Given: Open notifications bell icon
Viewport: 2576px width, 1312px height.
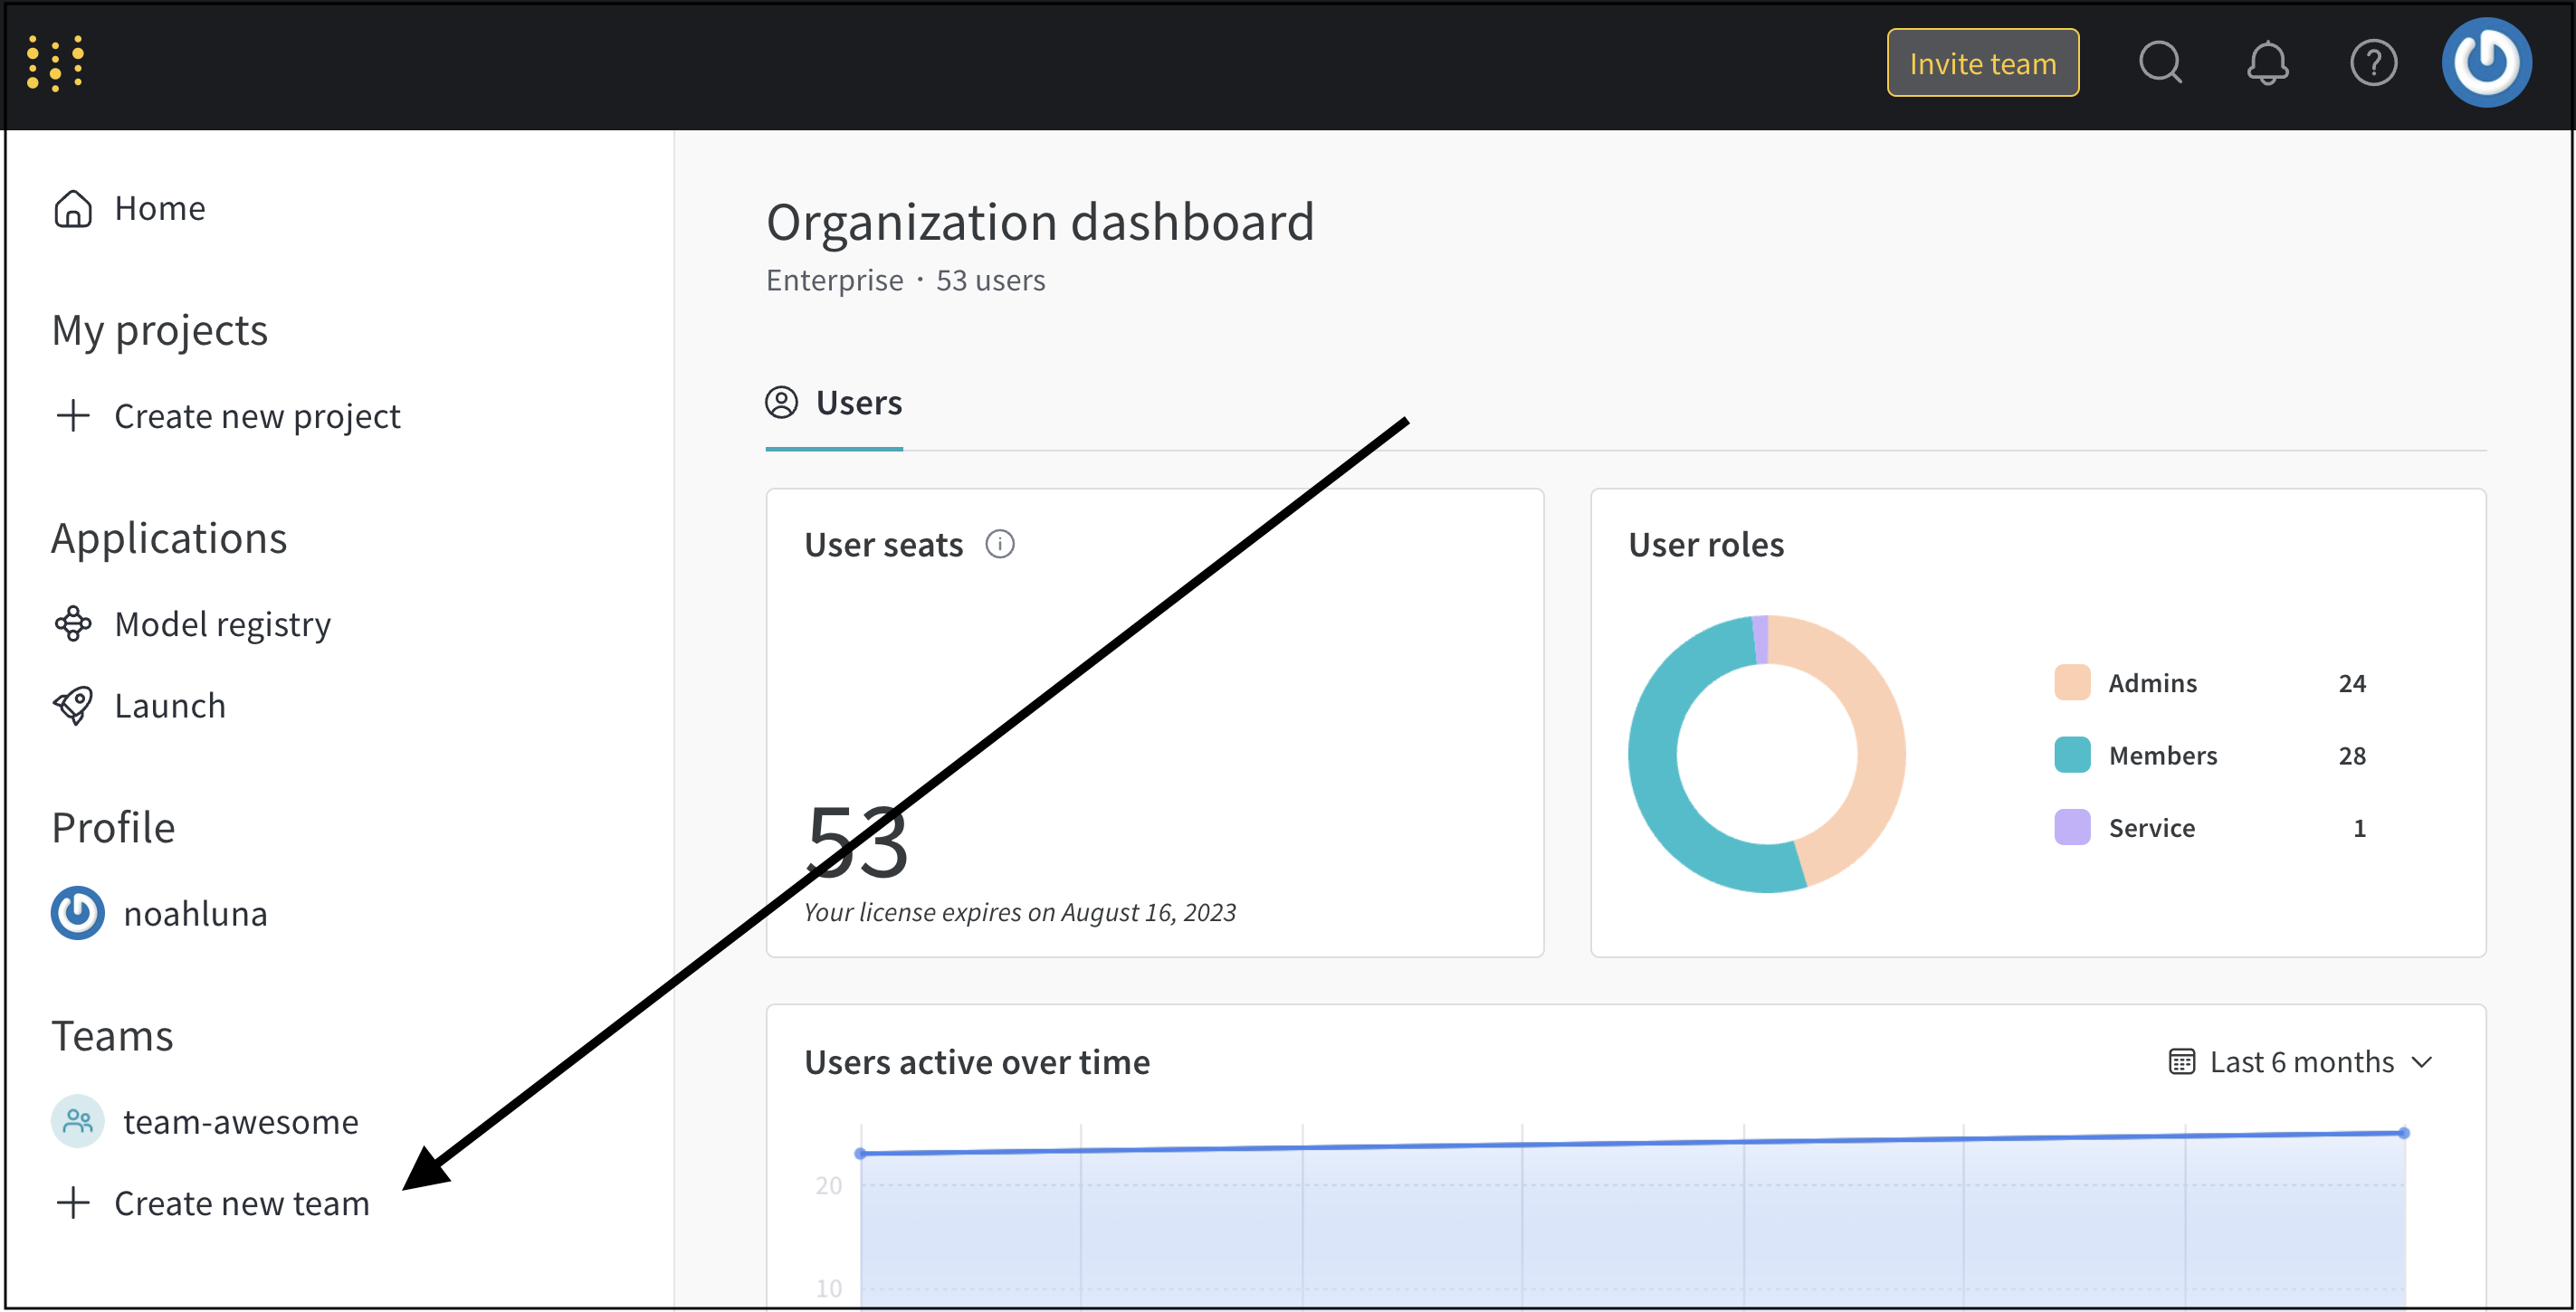Looking at the screenshot, I should click(x=2266, y=63).
